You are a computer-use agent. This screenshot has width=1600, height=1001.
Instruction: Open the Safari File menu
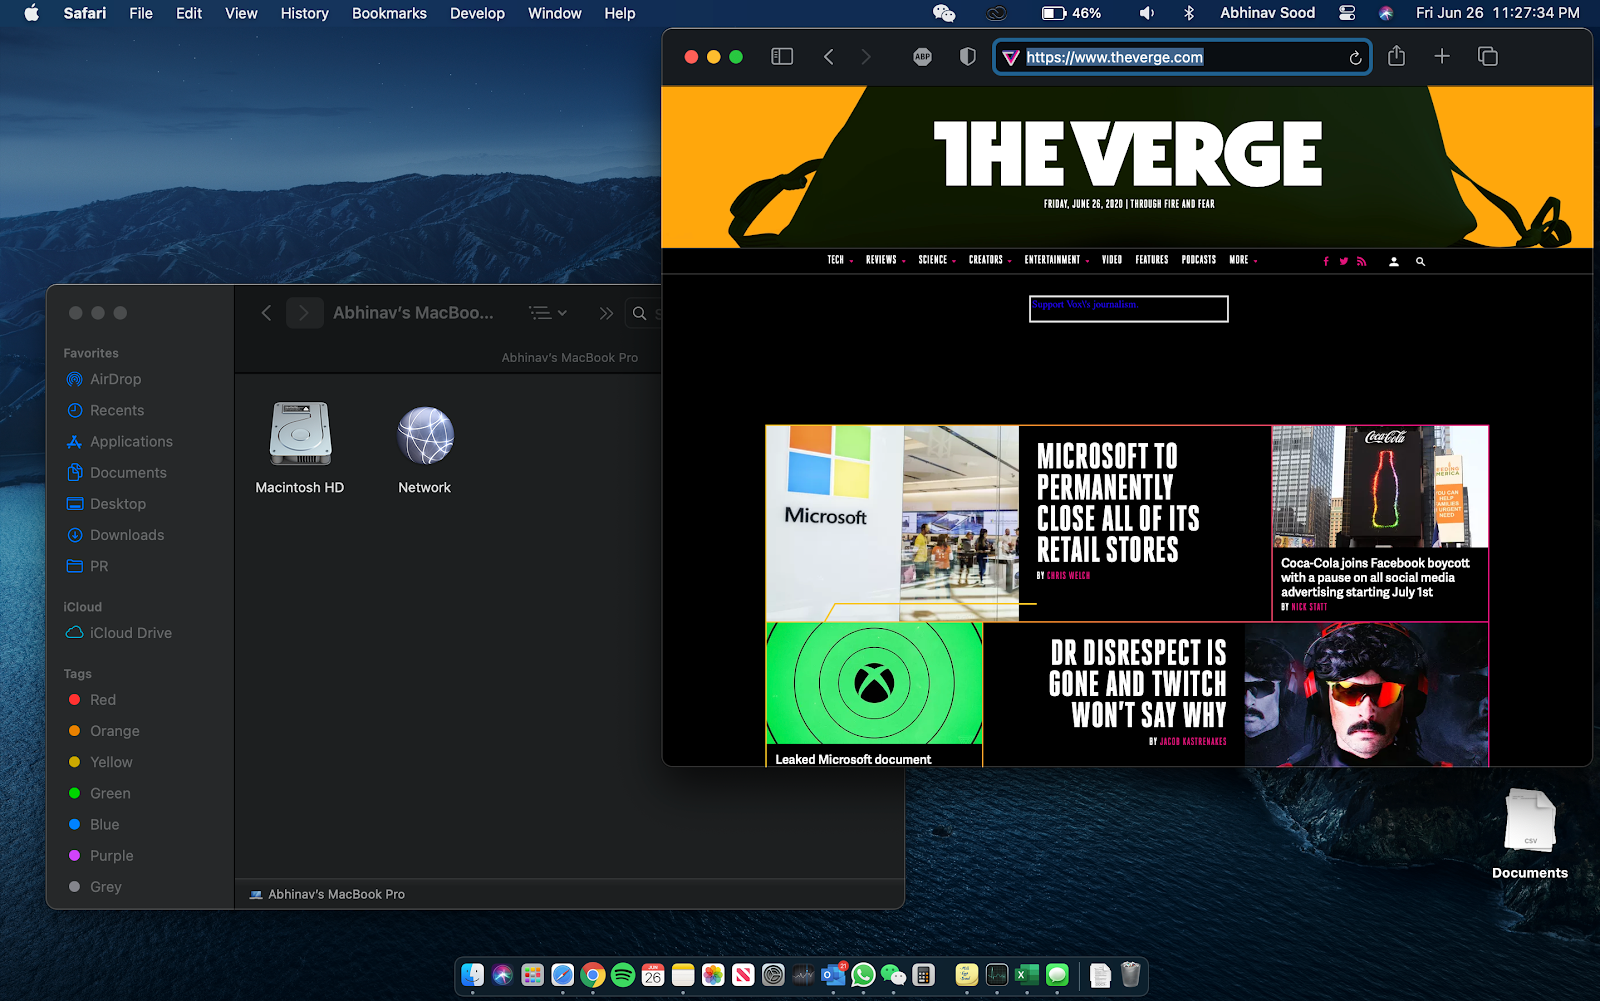pos(141,13)
